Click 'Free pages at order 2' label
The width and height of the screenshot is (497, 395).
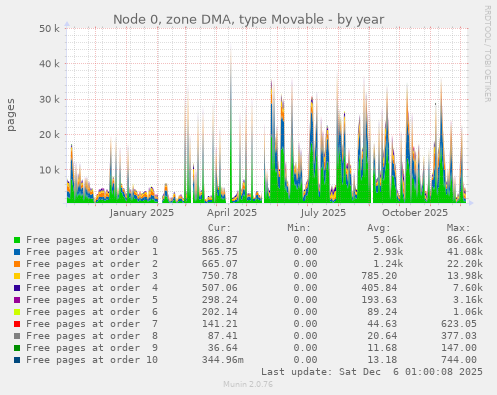click(92, 264)
